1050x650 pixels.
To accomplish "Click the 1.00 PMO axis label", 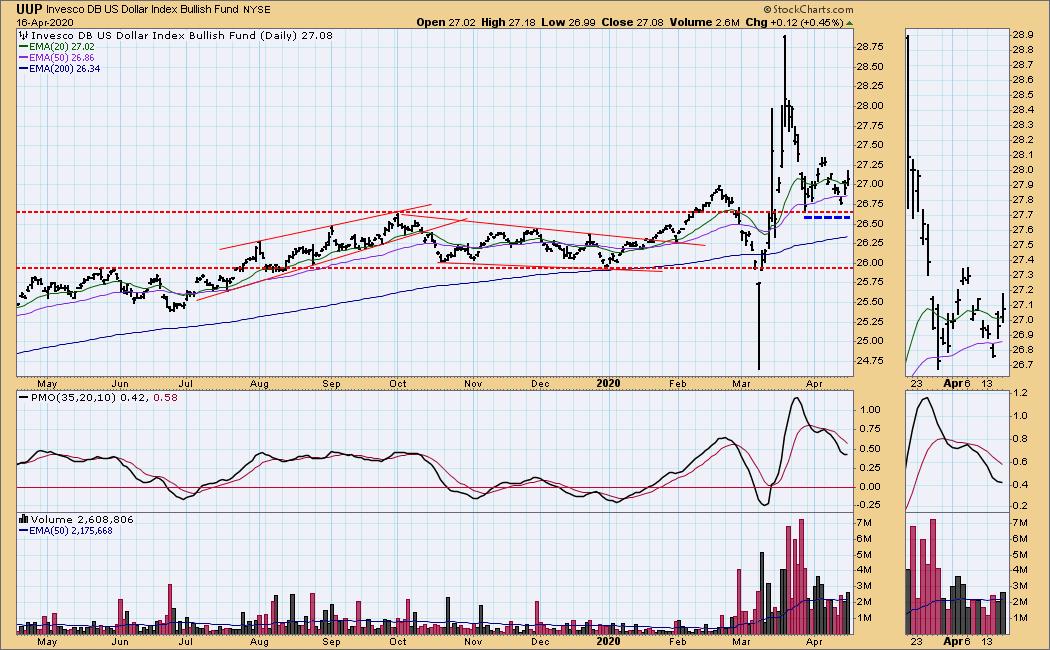I will (869, 410).
